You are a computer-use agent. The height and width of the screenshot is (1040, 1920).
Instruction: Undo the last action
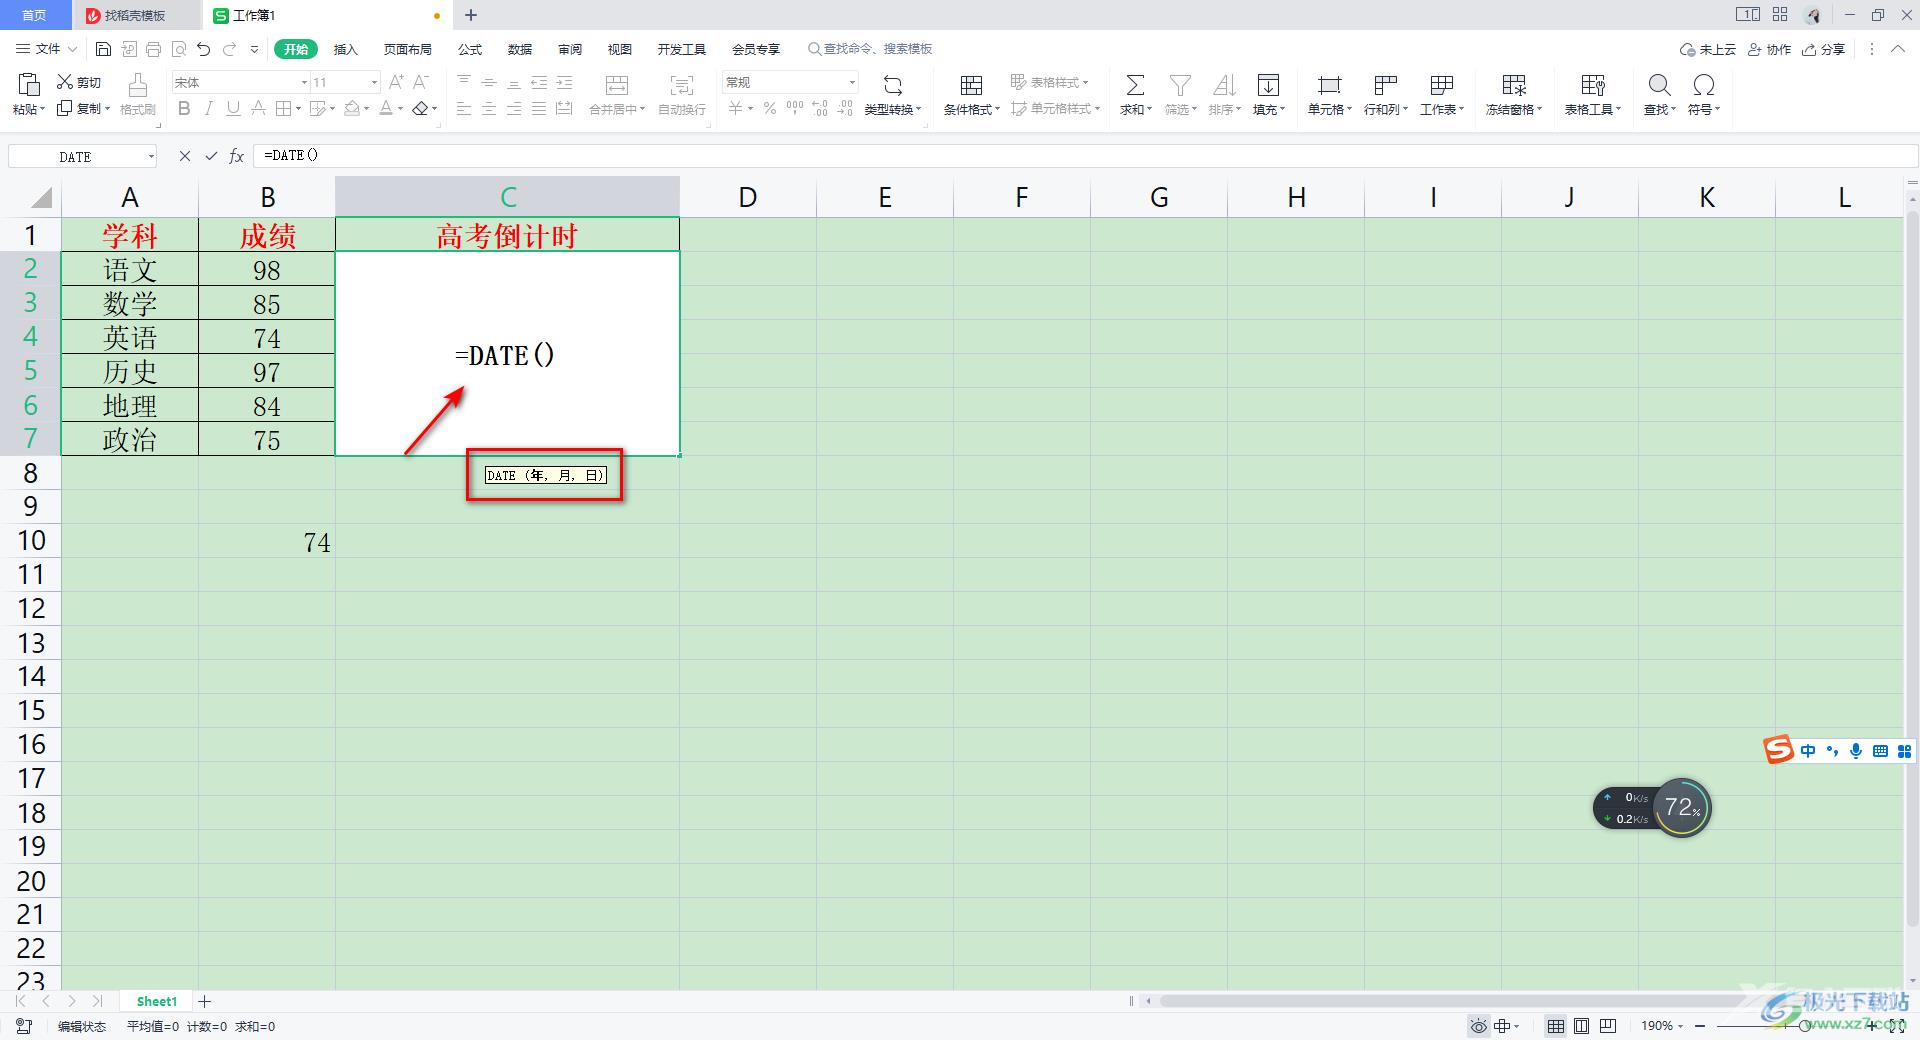204,49
